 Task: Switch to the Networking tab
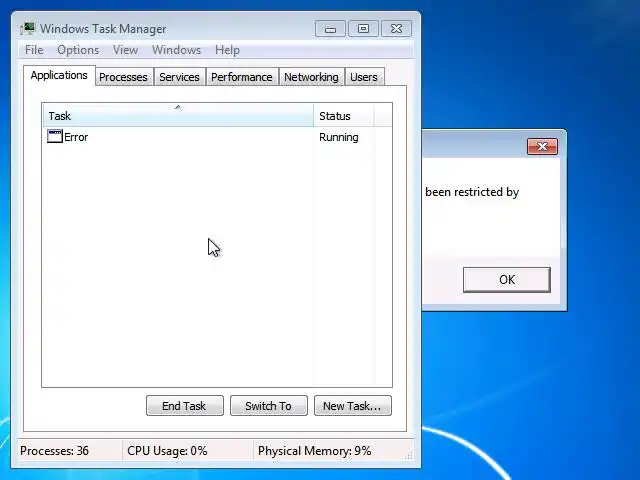coord(311,77)
